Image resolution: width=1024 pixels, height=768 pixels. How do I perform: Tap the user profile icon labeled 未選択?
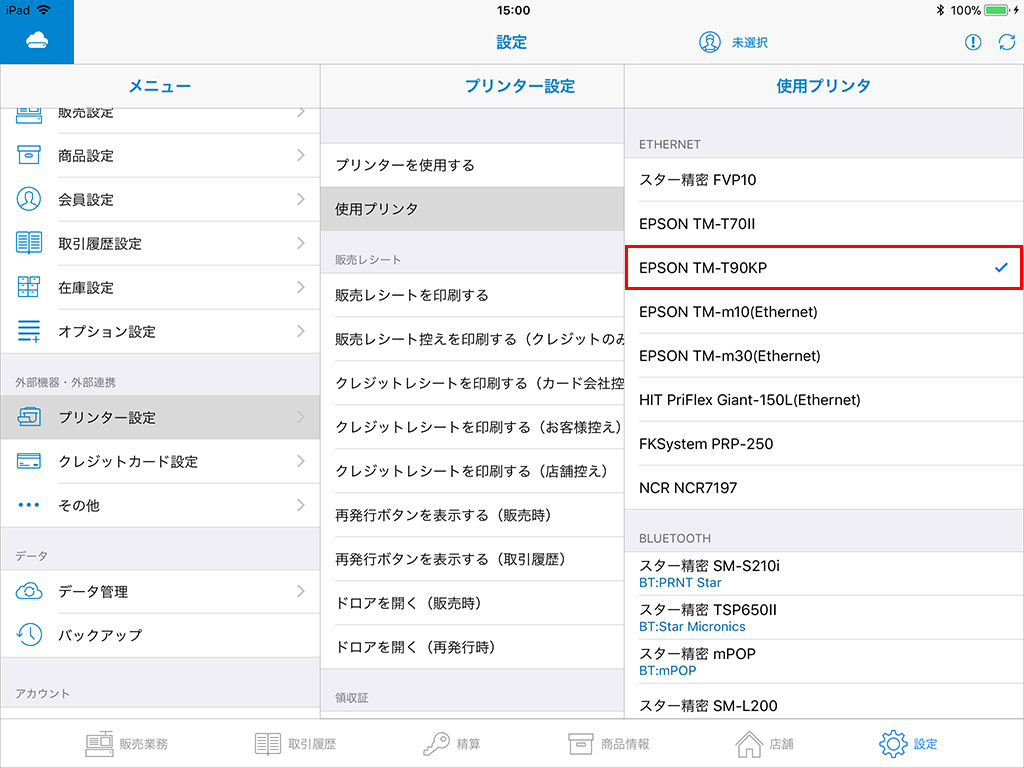710,42
